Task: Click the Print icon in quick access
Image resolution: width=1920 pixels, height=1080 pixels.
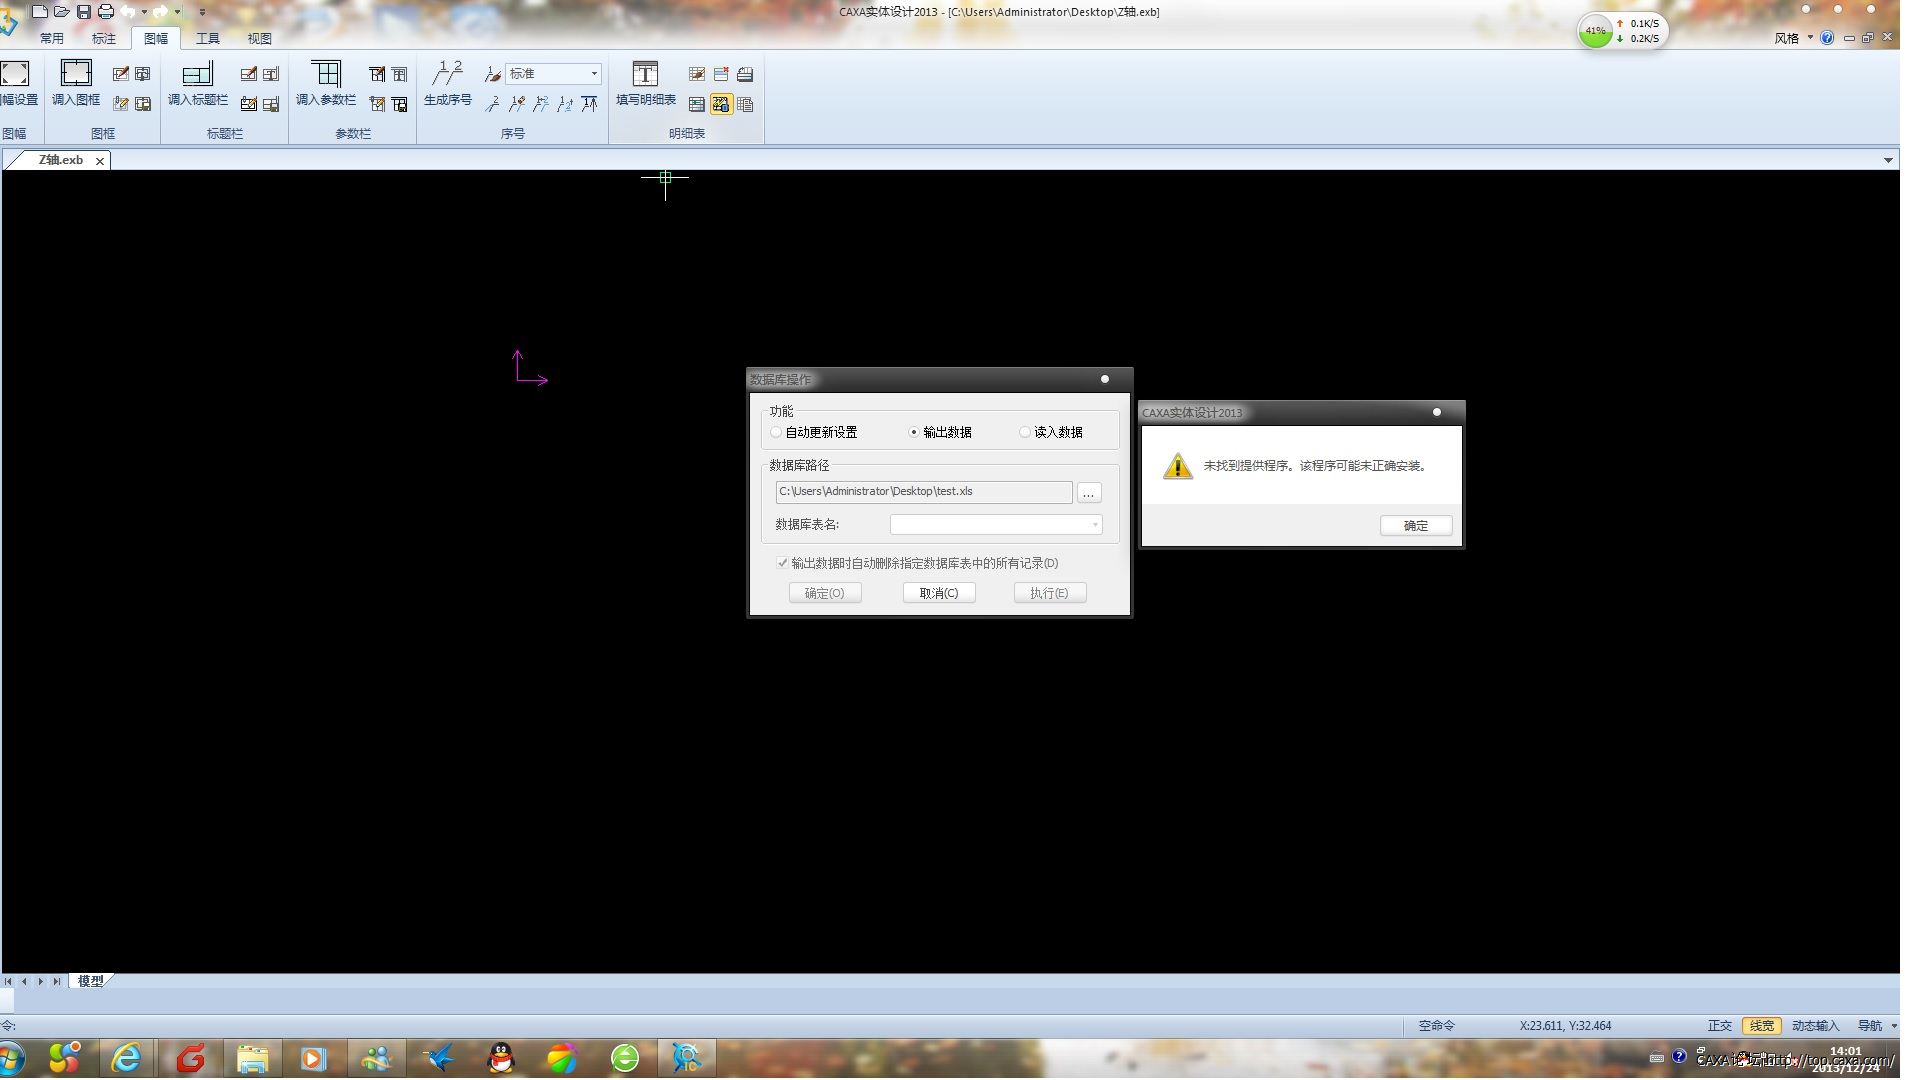Action: [x=106, y=12]
